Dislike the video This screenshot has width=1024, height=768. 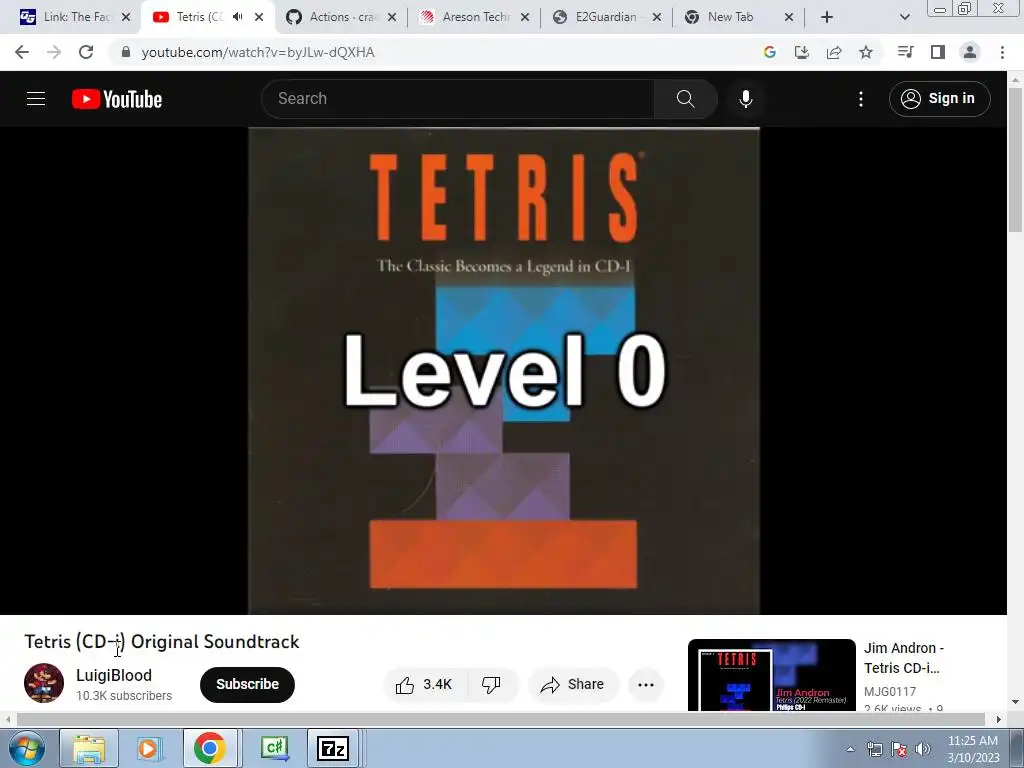click(491, 684)
